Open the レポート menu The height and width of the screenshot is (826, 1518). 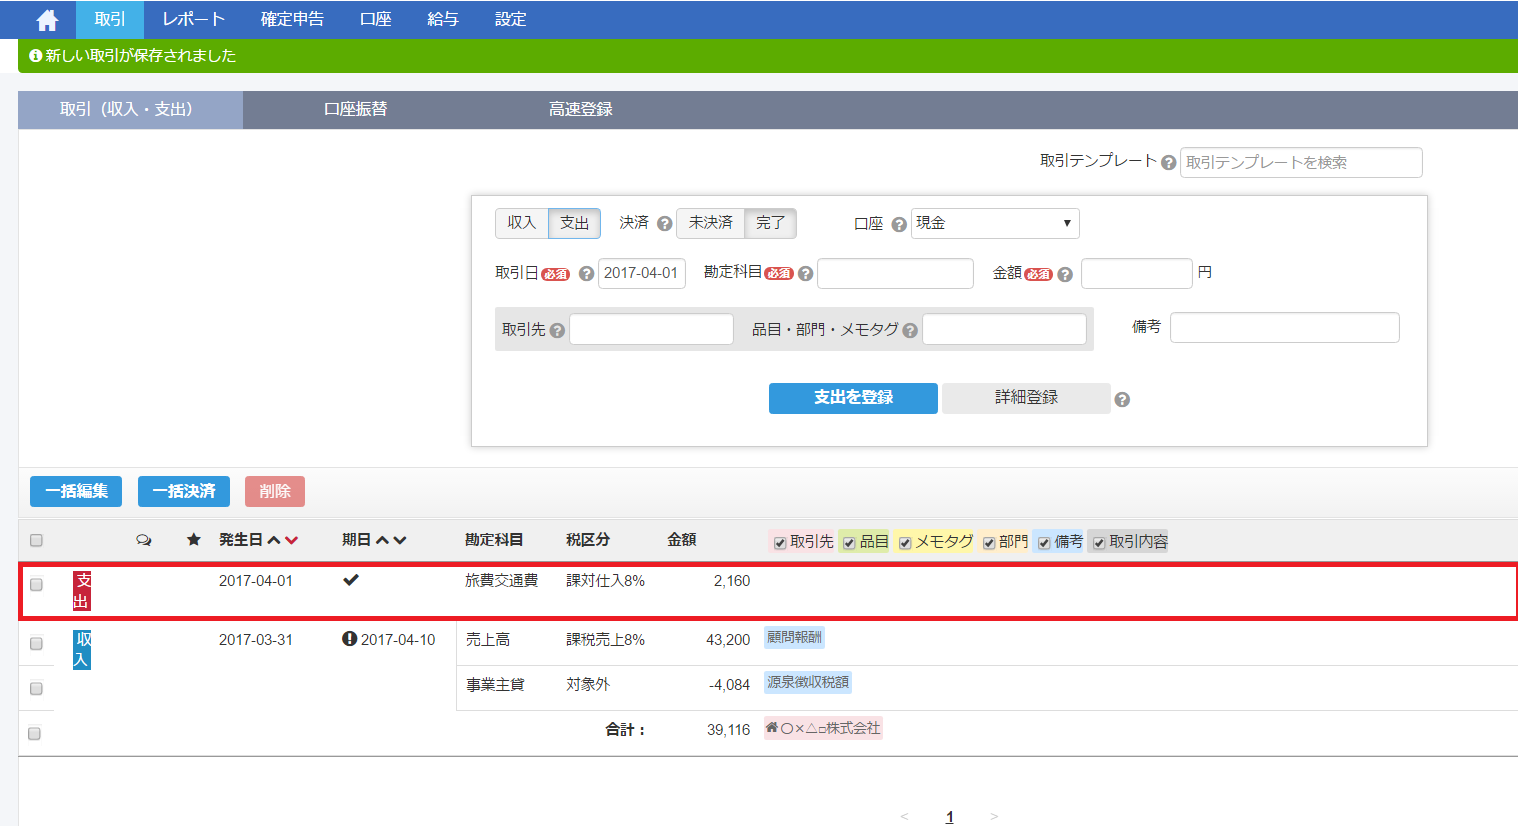pyautogui.click(x=194, y=20)
